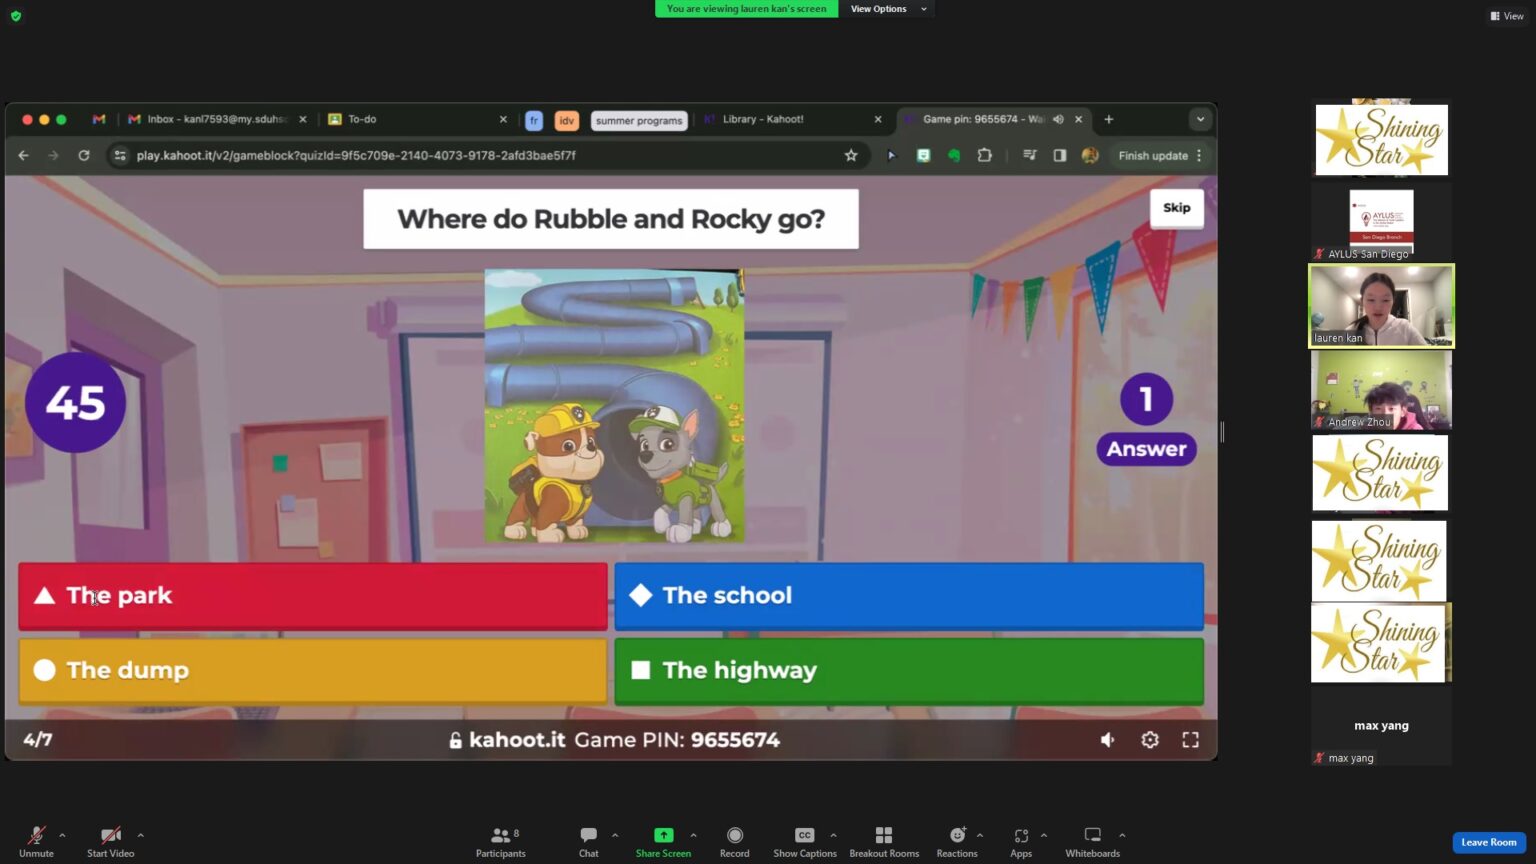
Task: Expand Apps options arrow
Action: (x=1044, y=835)
